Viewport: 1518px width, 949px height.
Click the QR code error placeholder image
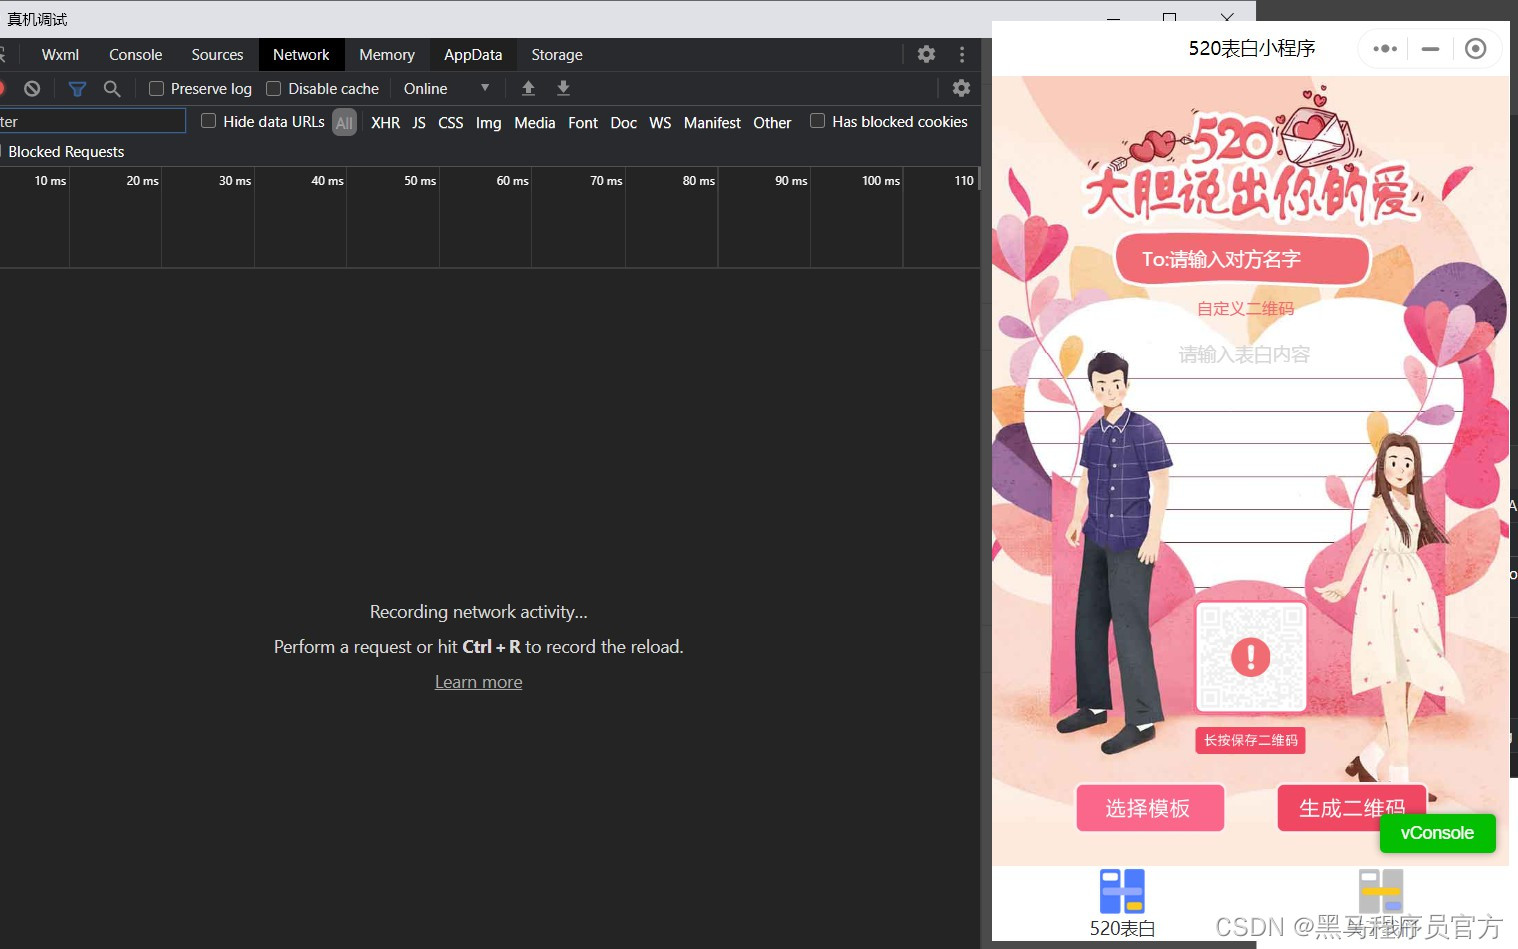coord(1250,657)
